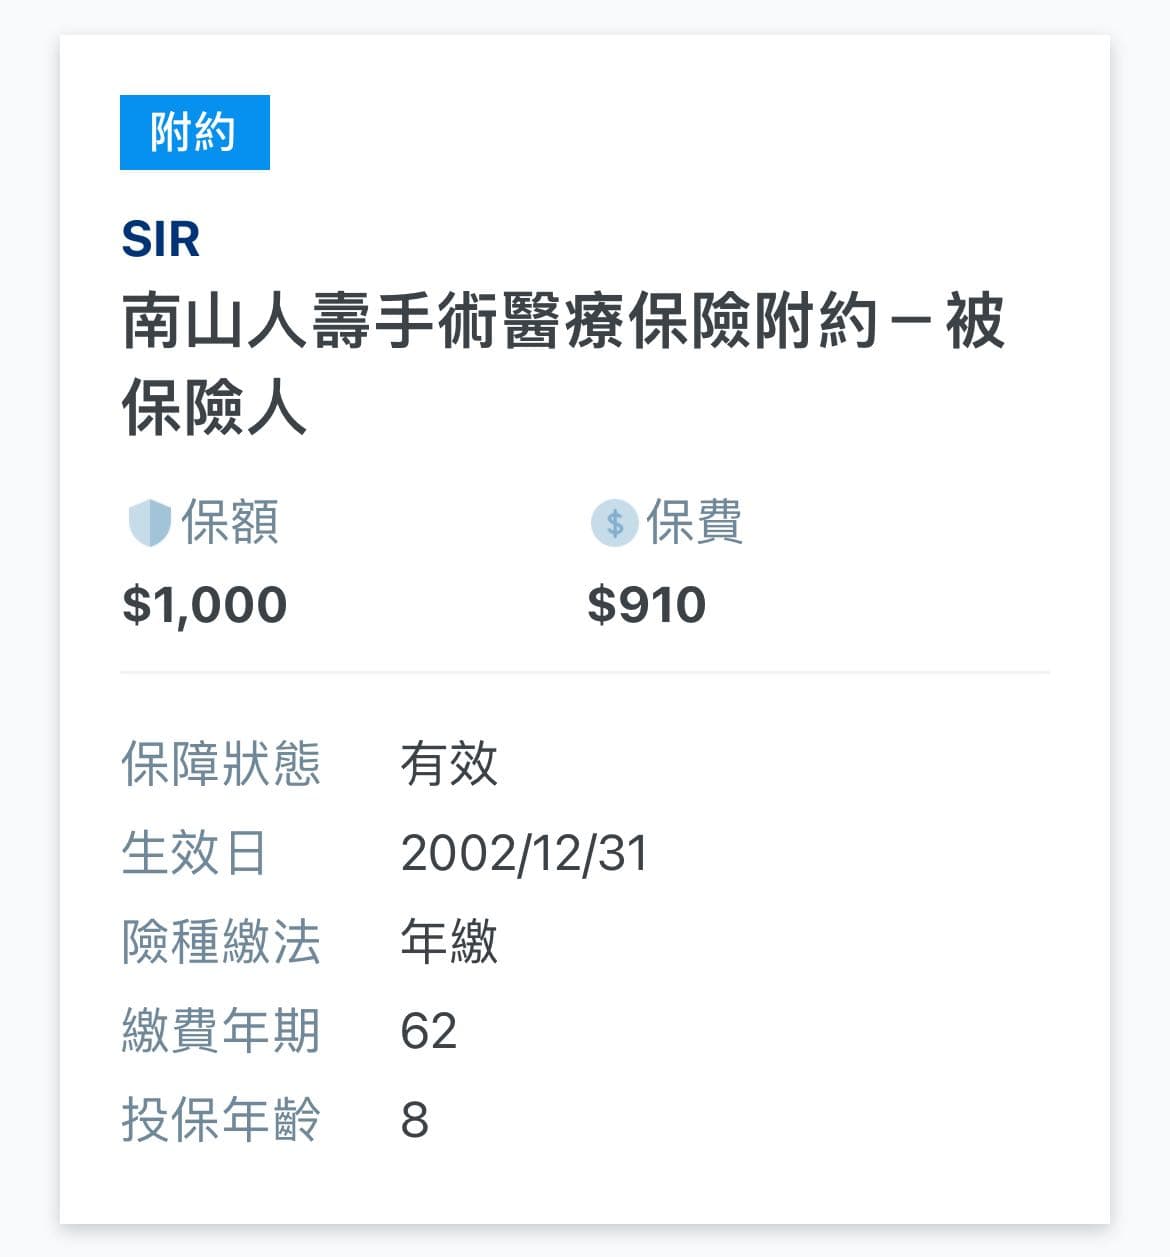Click the 保障狀態 field label
Viewport: 1170px width, 1257px height.
pos(221,764)
